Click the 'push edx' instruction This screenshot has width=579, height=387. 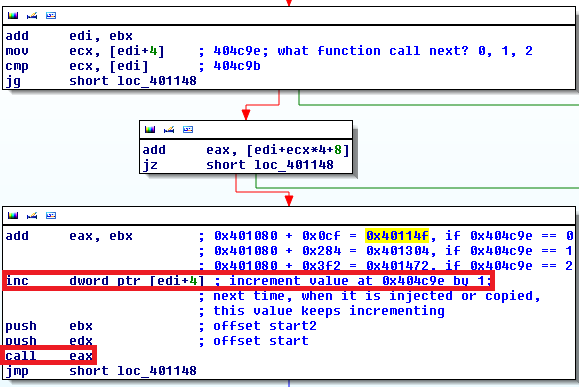tap(49, 341)
